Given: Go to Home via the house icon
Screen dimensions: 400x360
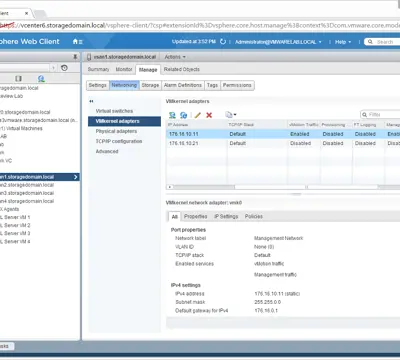Looking at the screenshot, I should pos(75,42).
